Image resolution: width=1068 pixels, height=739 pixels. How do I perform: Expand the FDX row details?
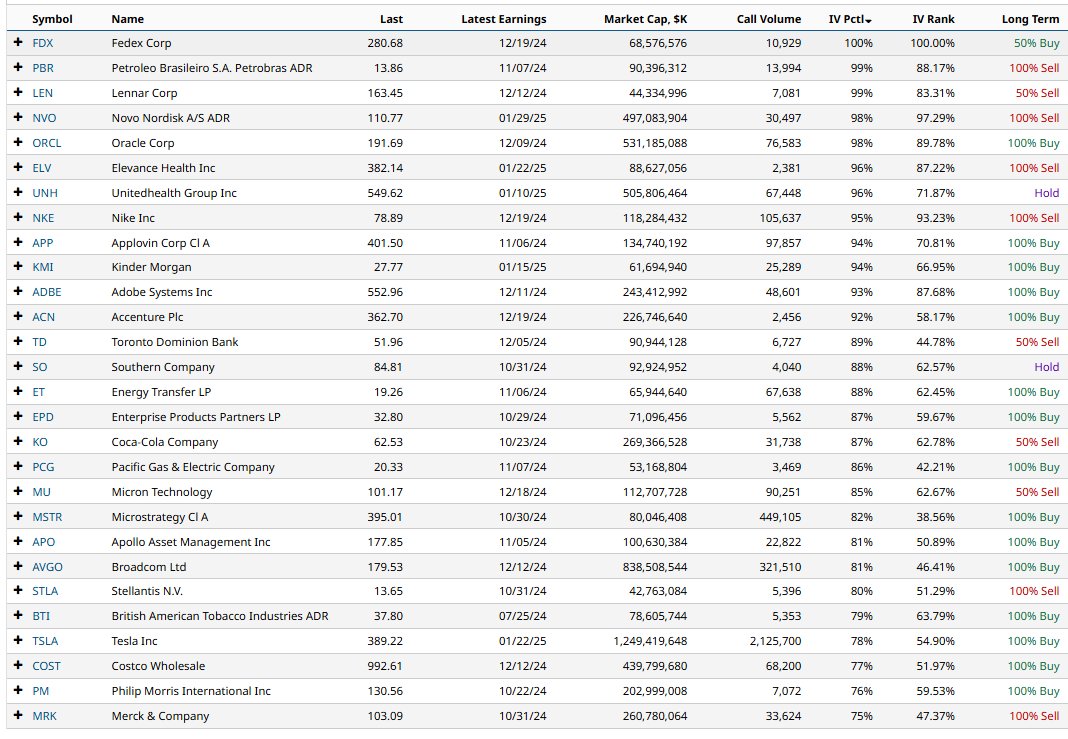pos(18,42)
